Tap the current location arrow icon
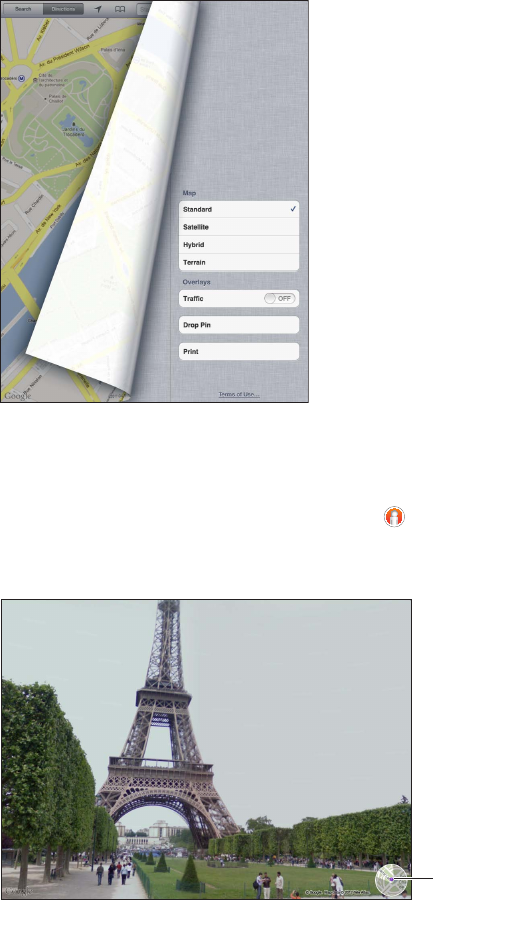 (x=98, y=9)
